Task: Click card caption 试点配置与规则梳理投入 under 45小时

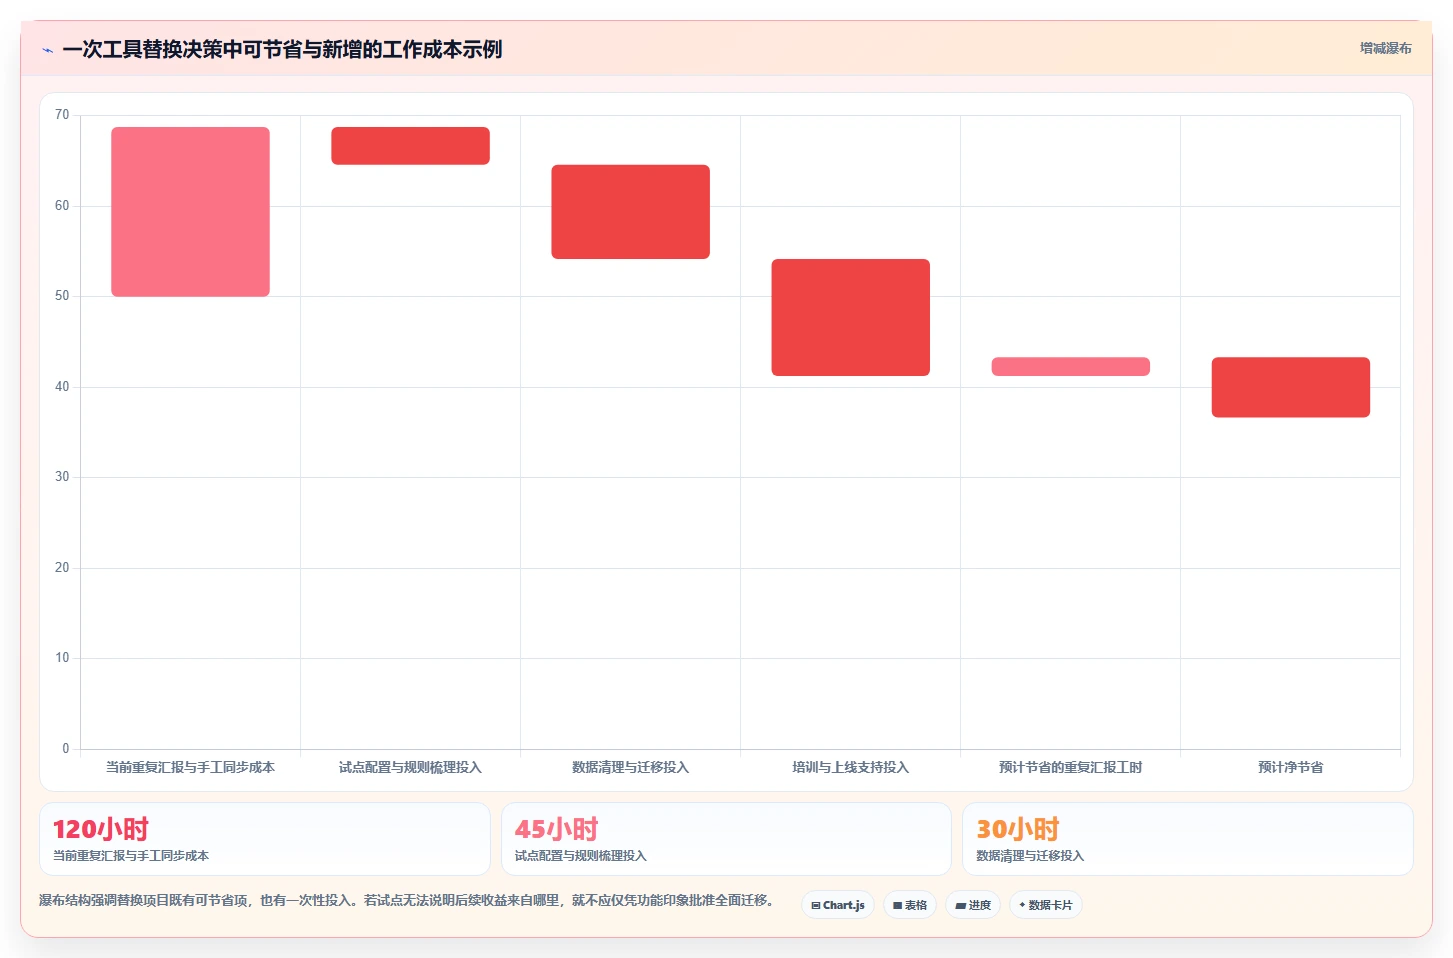Action: pyautogui.click(x=580, y=856)
